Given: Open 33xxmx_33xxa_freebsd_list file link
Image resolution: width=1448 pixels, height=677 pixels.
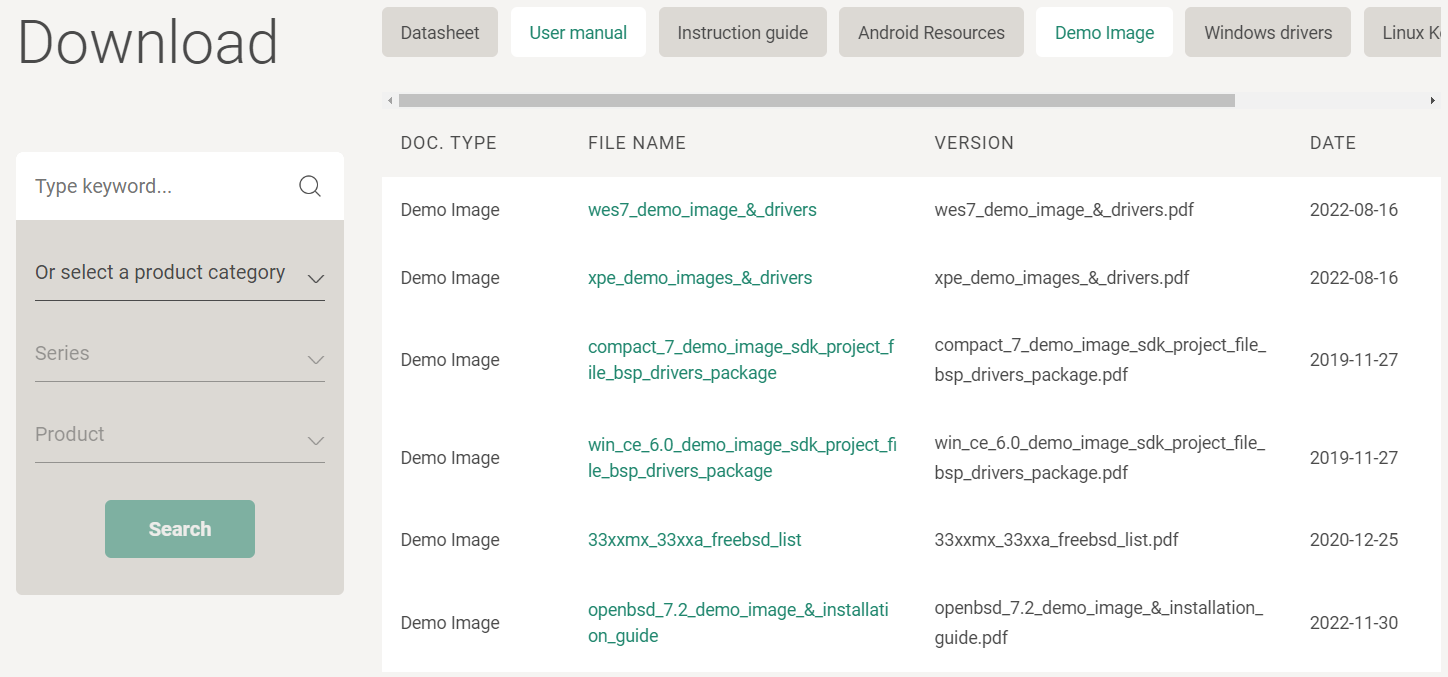Looking at the screenshot, I should (x=695, y=540).
